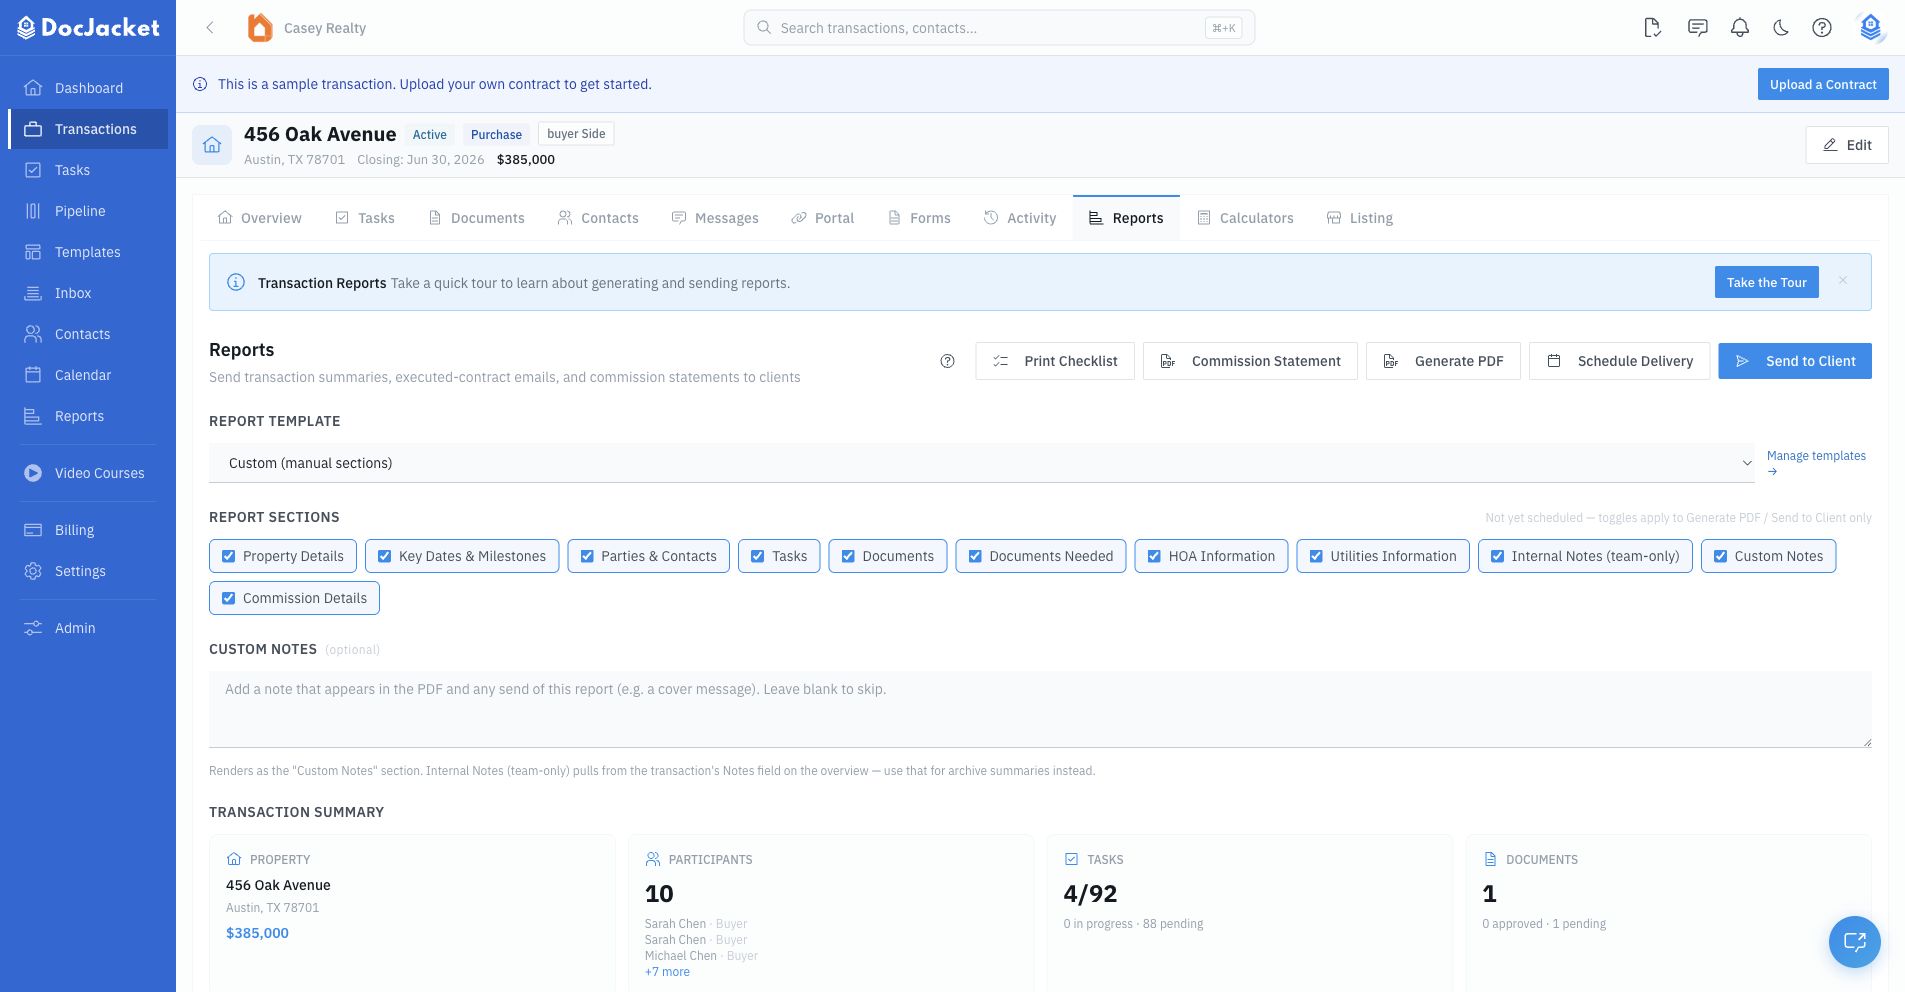This screenshot has height=992, width=1905.
Task: Uncheck Internal Notes (team-only) section
Action: pos(1497,556)
